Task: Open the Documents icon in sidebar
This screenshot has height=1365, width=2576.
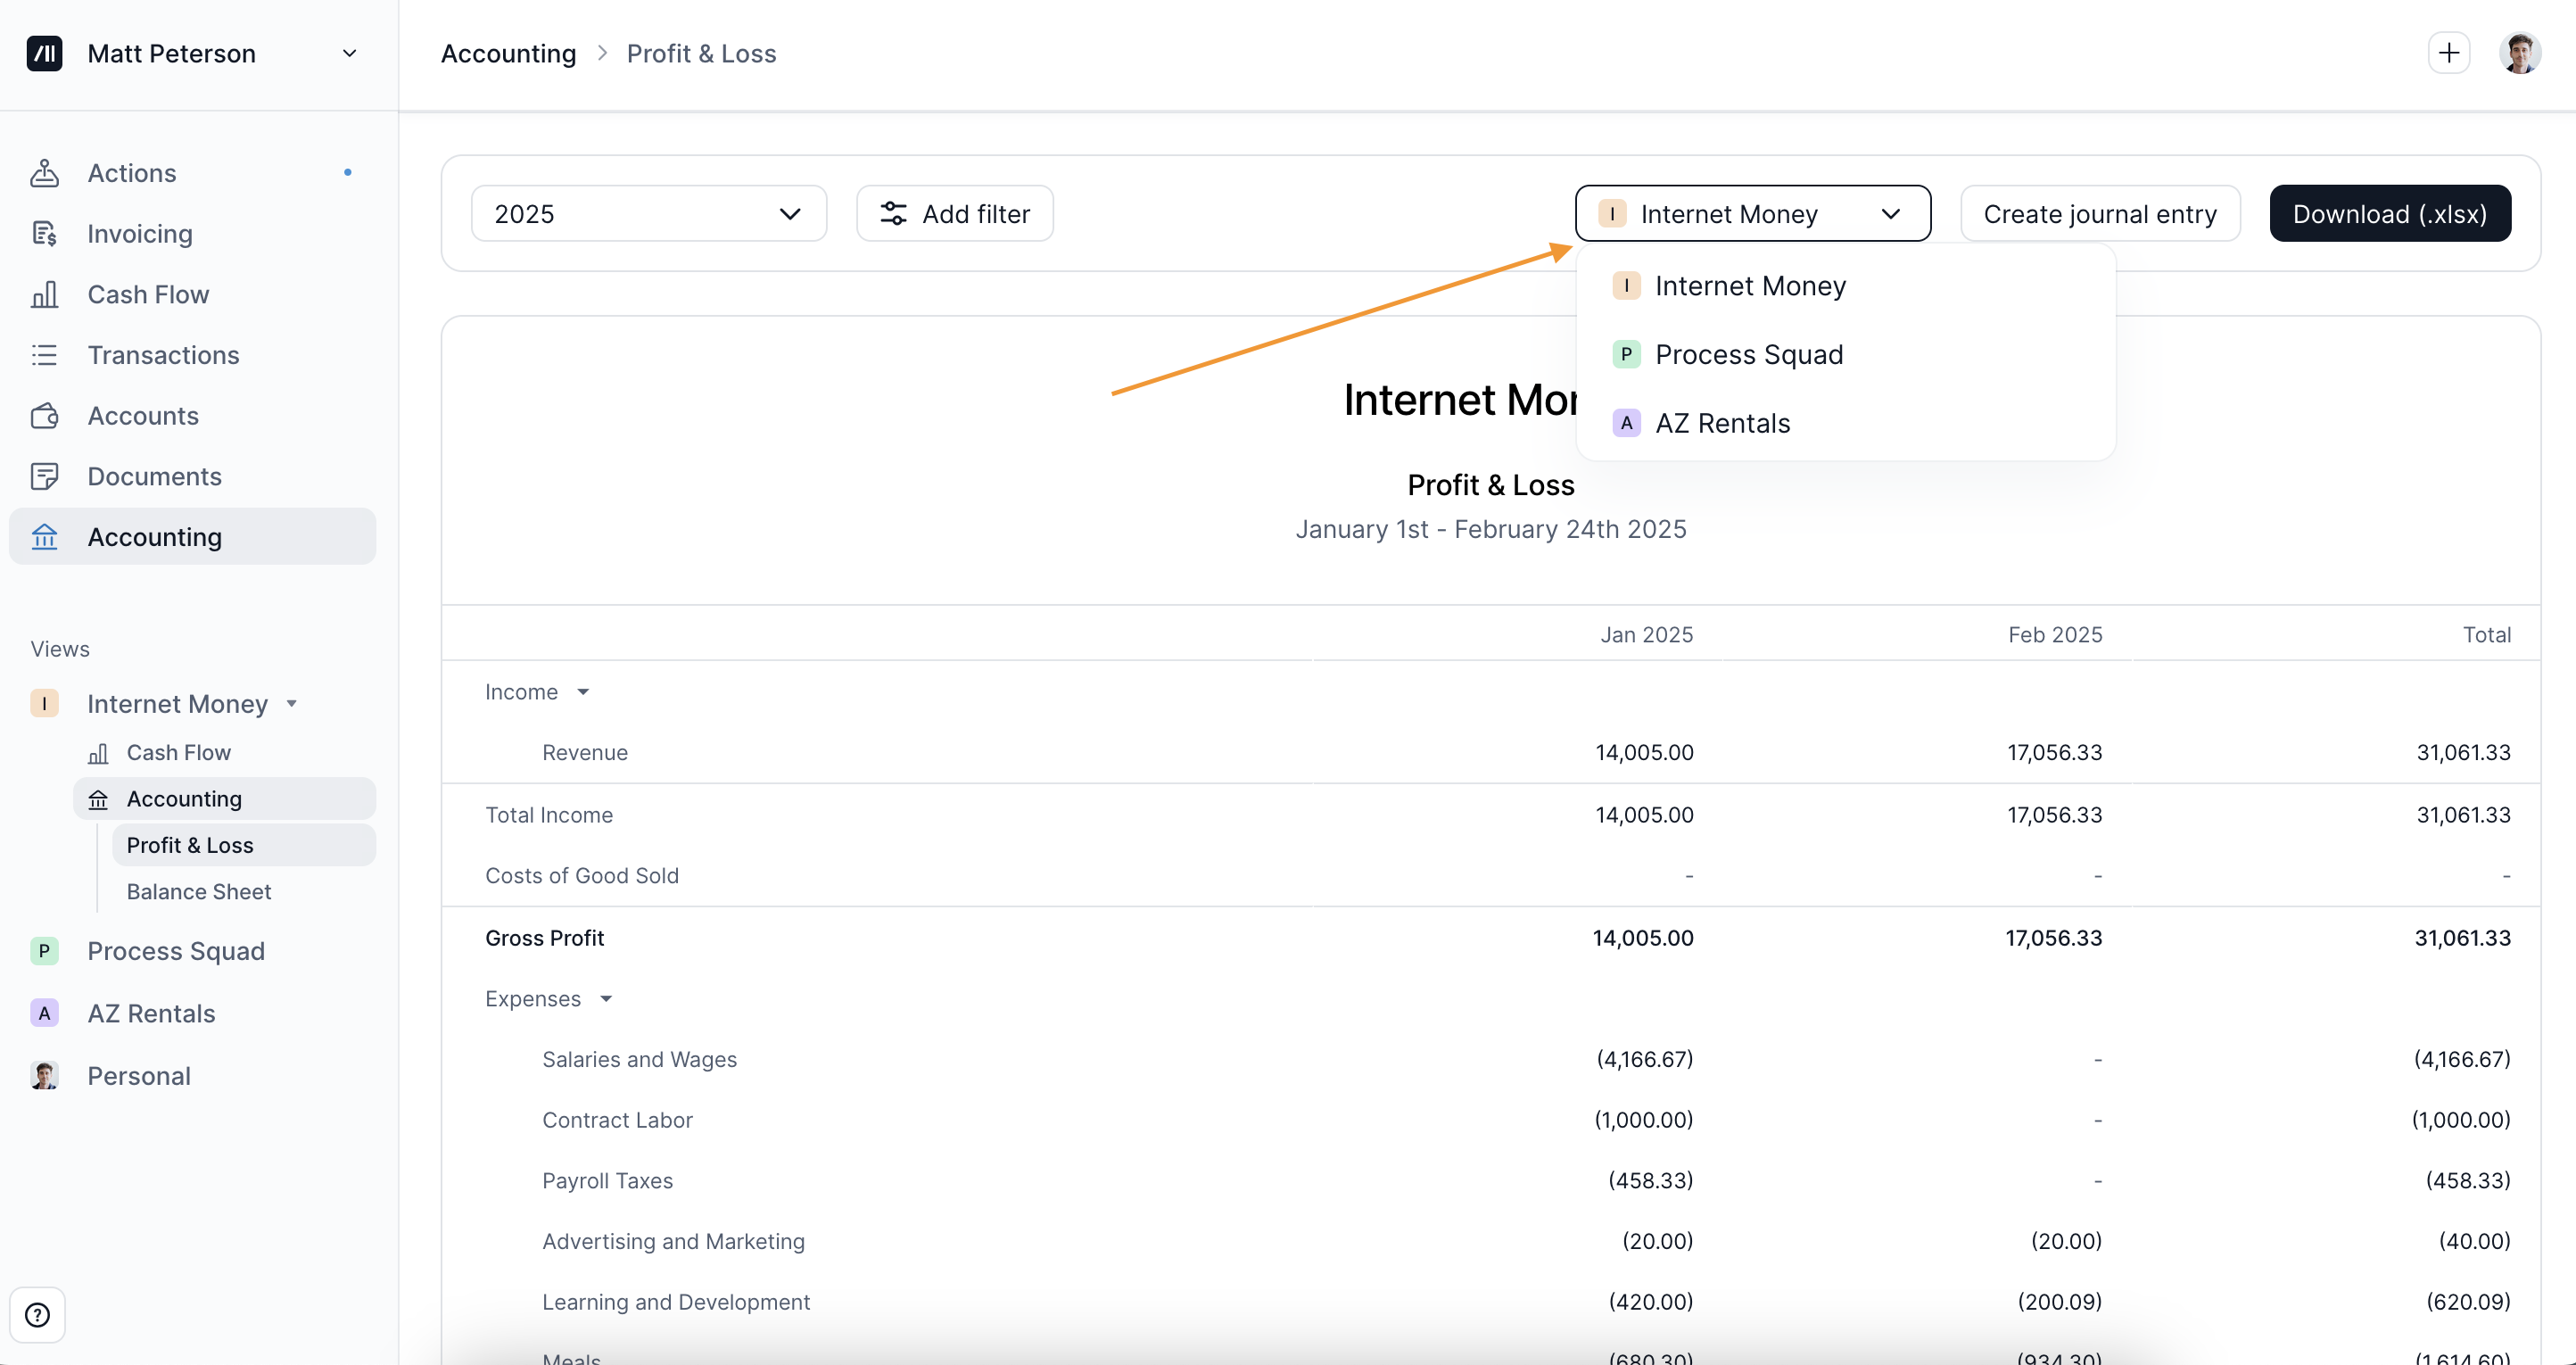Action: [x=44, y=477]
